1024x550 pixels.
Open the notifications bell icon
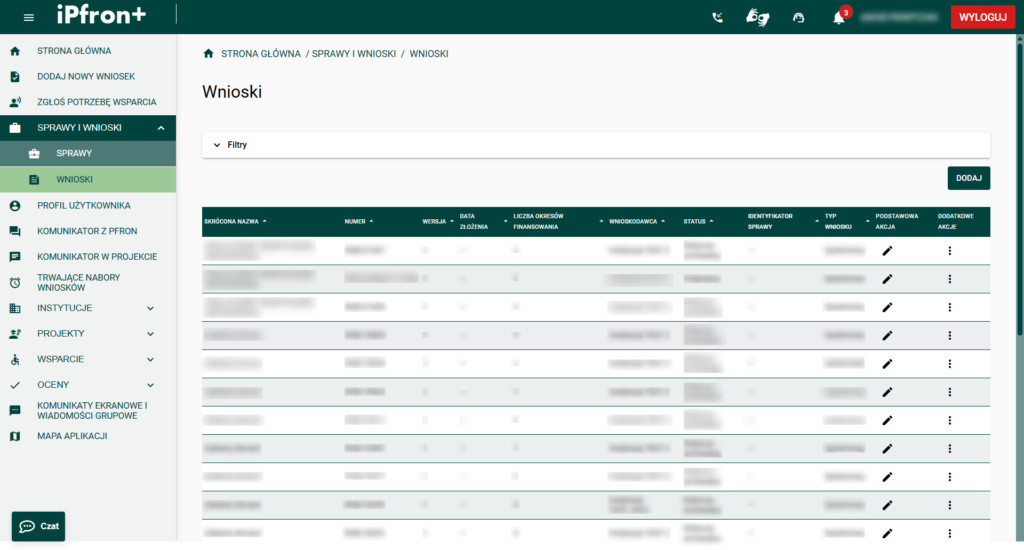(839, 17)
